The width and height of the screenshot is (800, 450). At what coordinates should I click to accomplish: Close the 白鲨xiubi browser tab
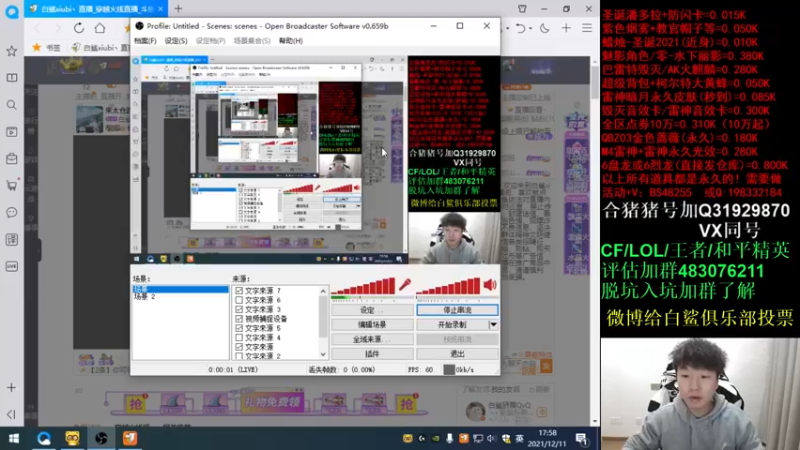click(160, 9)
